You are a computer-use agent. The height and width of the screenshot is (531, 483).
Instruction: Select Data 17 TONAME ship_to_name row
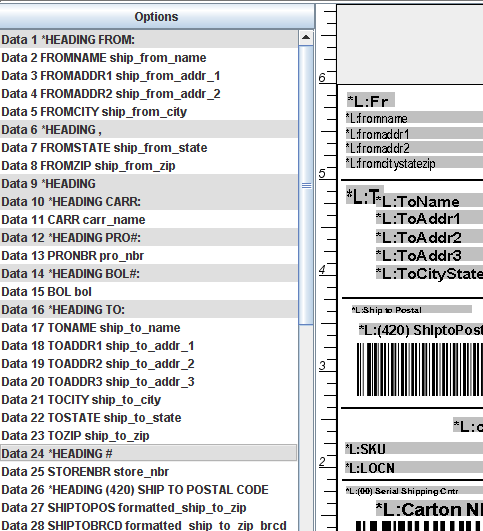[x=149, y=327]
